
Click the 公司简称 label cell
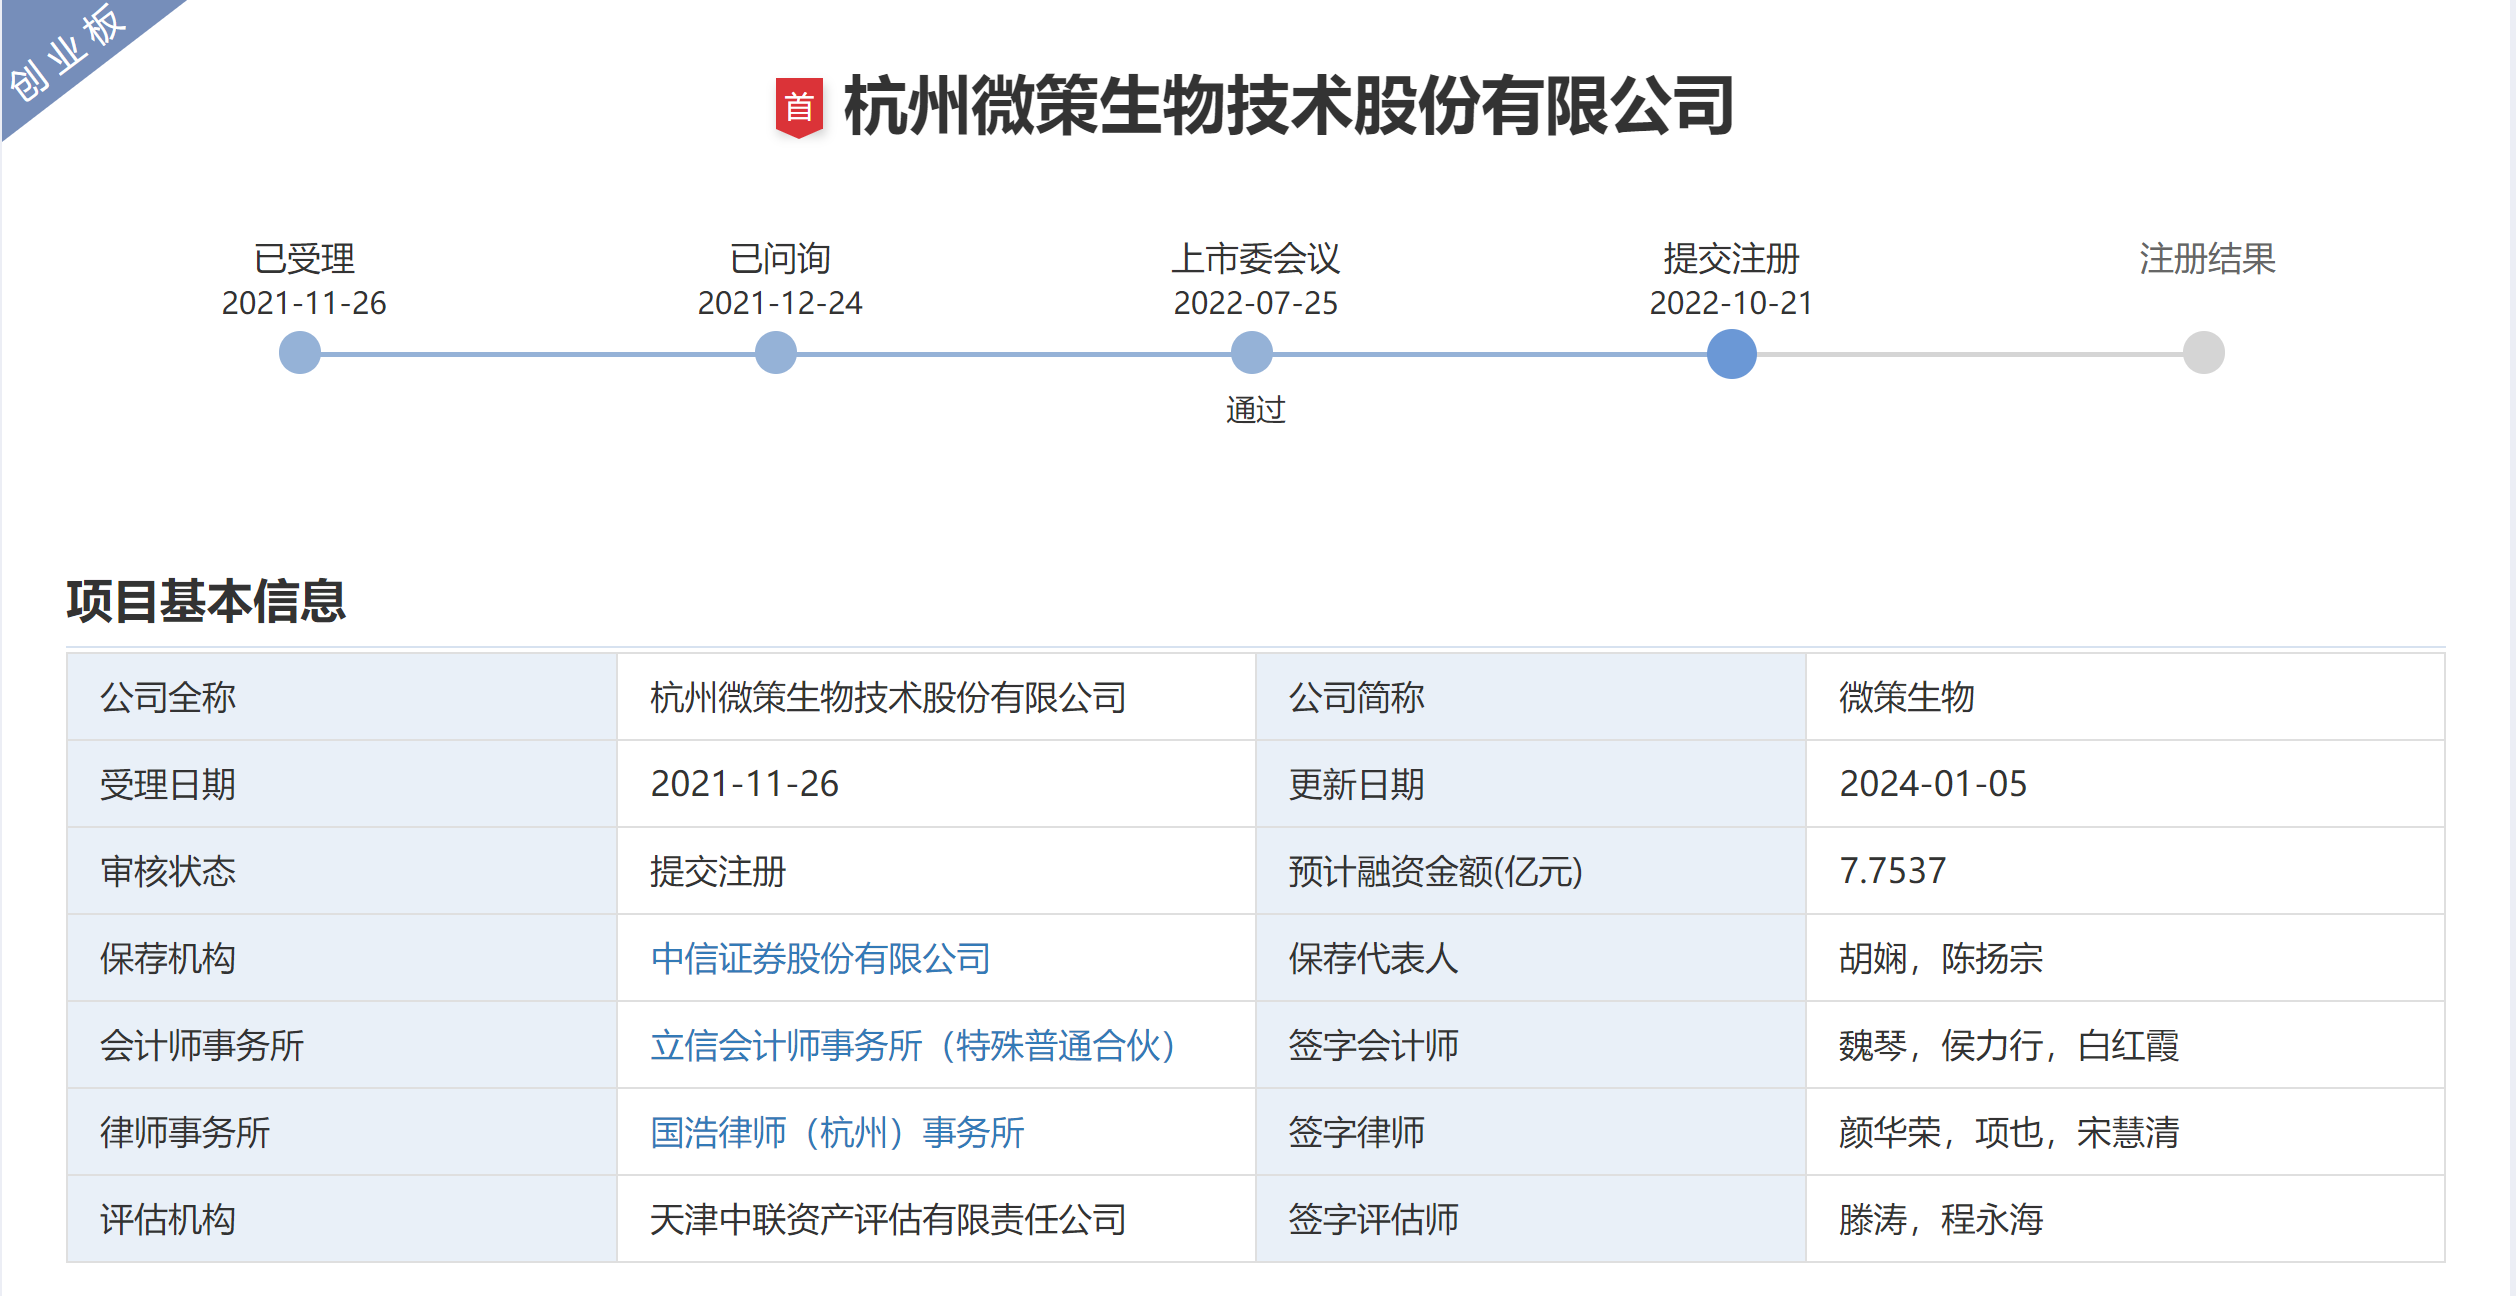1531,697
